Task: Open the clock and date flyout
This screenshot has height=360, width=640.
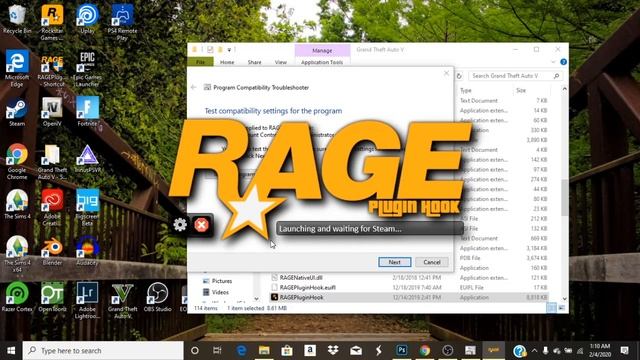Action: coord(600,350)
